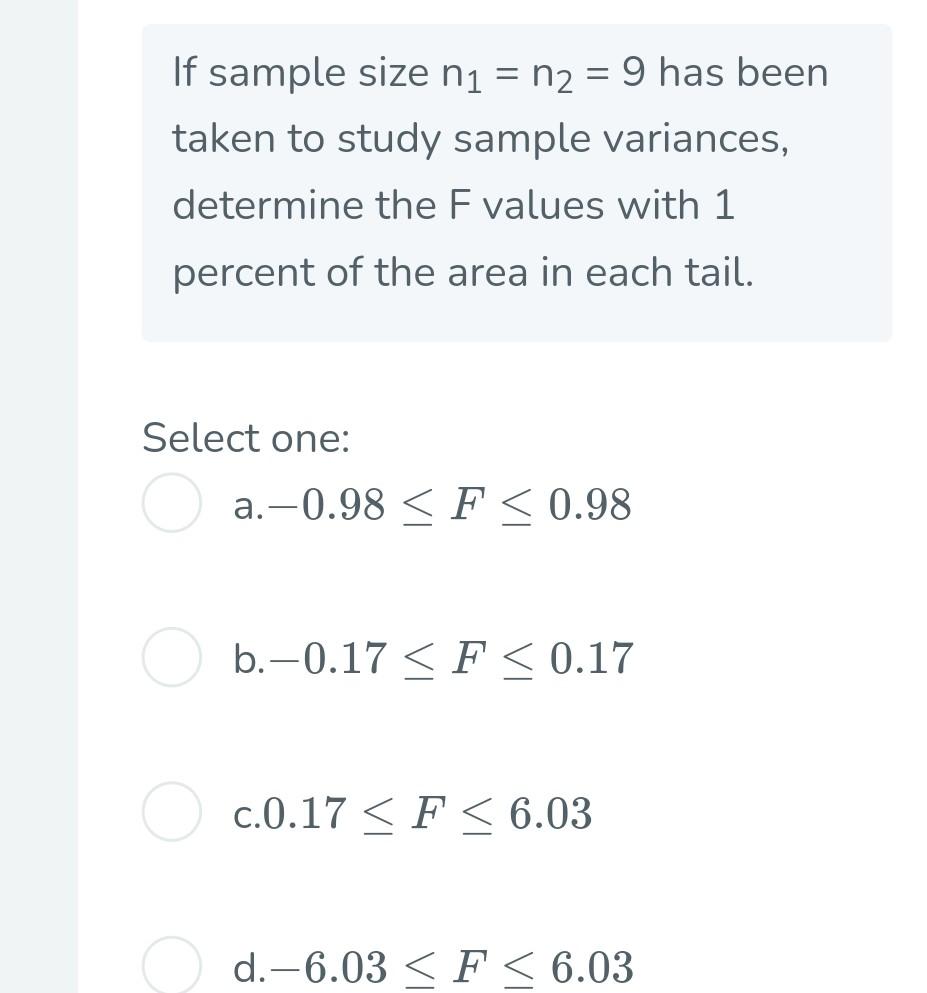
Task: Click the words "If sample size"
Action: tap(301, 73)
